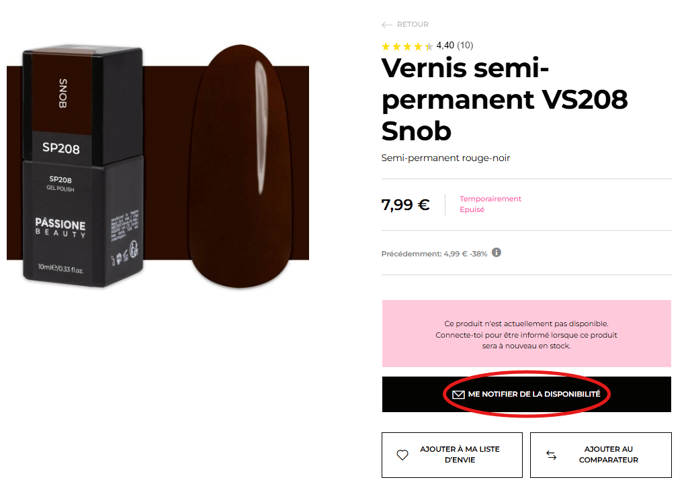The height and width of the screenshot is (490, 688).
Task: Click the PASSIONE BEAUTY logo on the bottle
Action: 61,228
